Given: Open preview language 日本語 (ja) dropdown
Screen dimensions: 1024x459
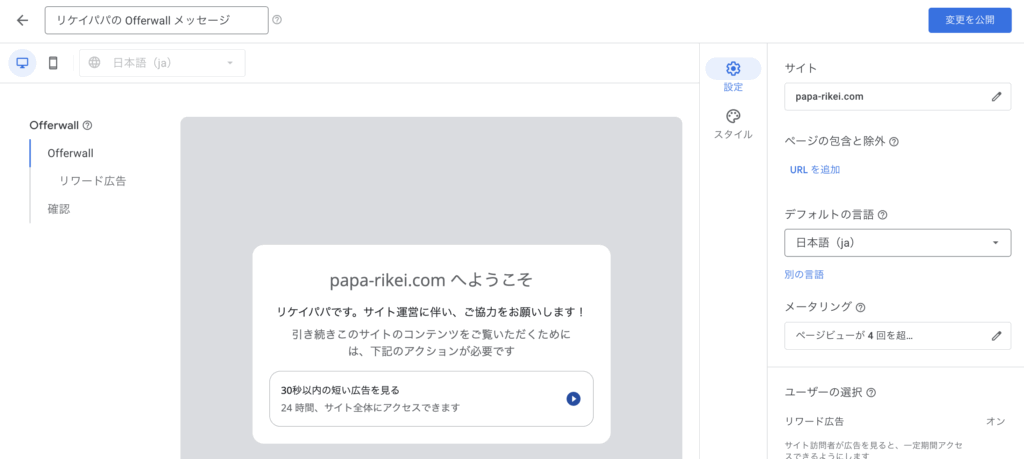Looking at the screenshot, I should 163,63.
